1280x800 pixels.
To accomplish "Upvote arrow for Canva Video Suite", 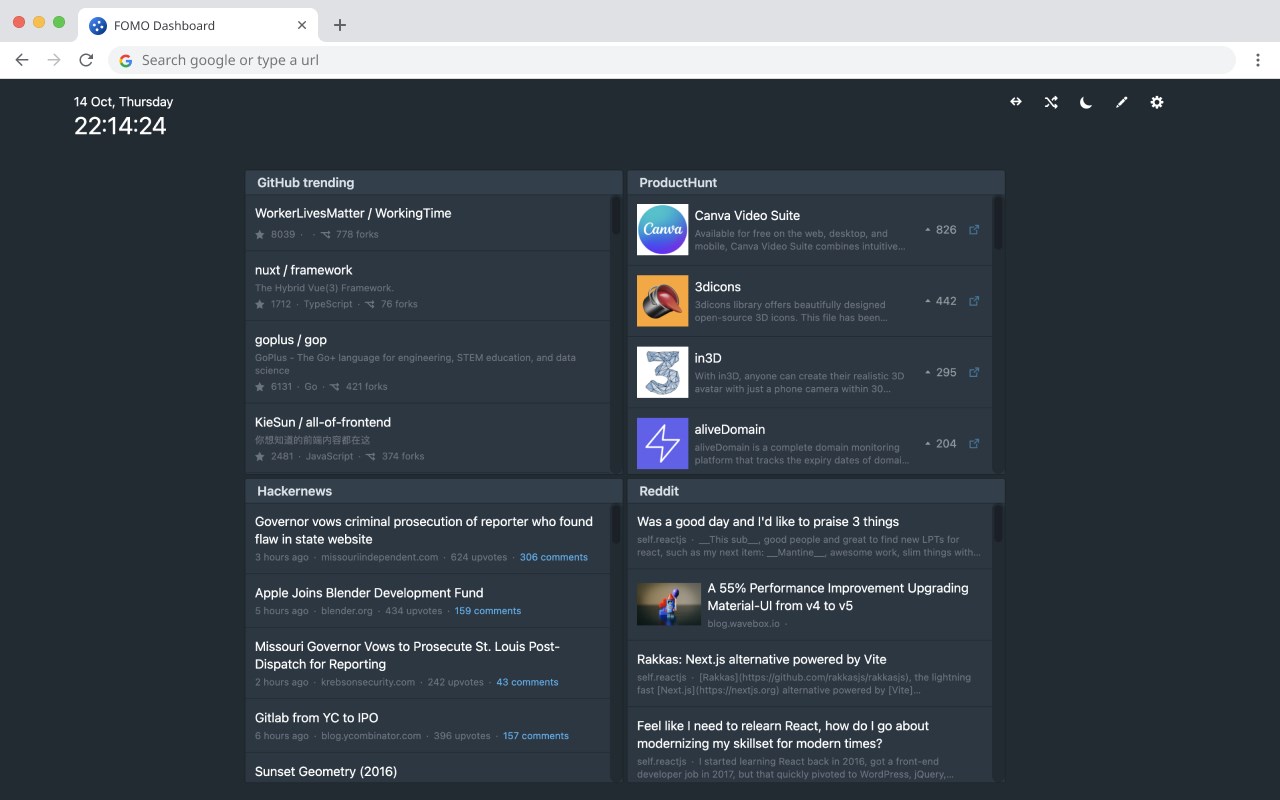I will tap(928, 230).
